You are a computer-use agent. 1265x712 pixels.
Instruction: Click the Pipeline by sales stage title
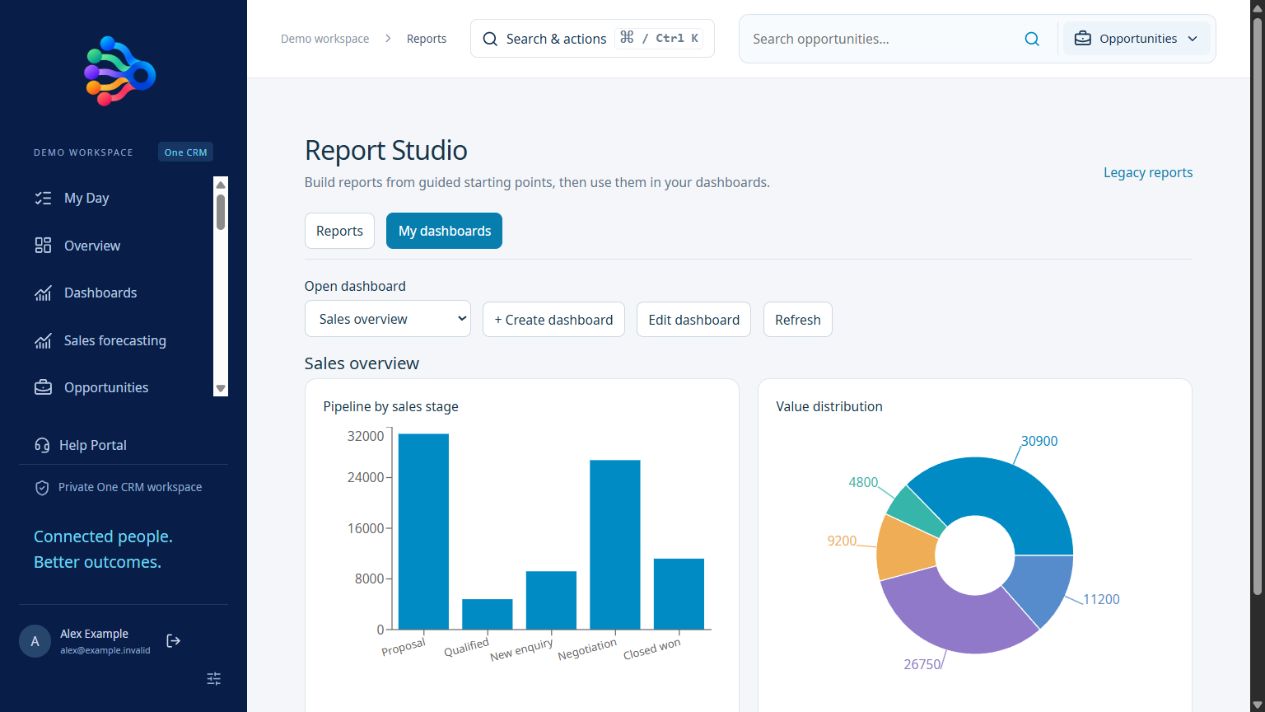[391, 406]
